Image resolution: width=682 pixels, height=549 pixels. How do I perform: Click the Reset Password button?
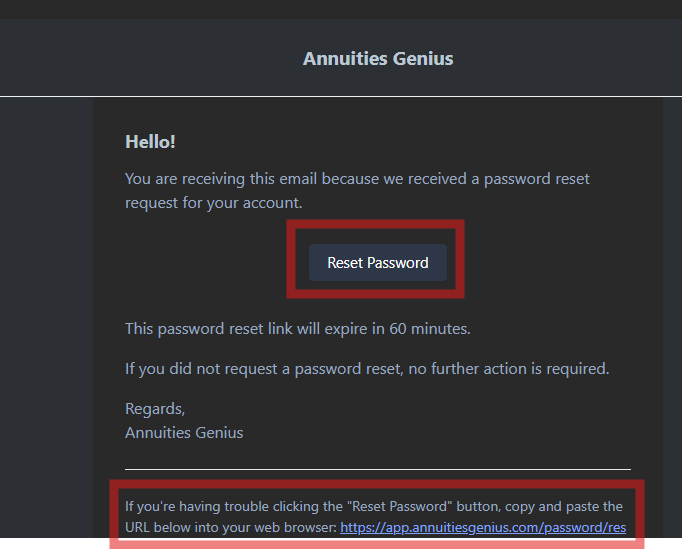point(377,263)
